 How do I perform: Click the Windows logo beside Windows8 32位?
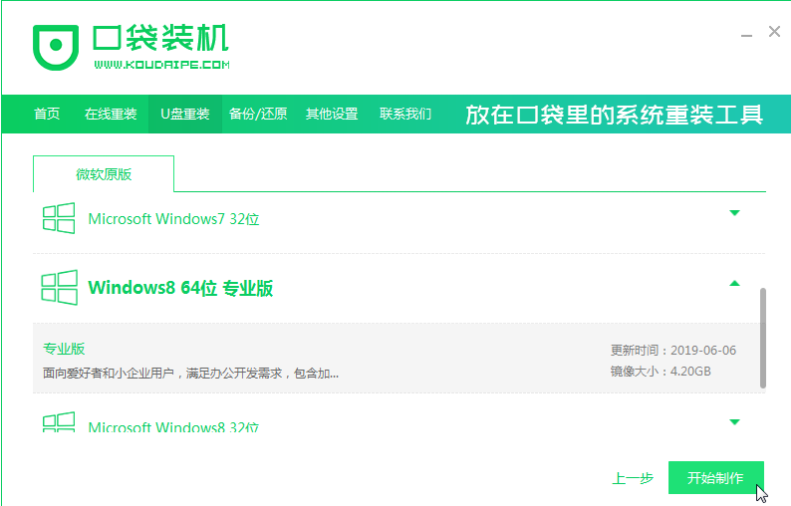click(x=59, y=422)
